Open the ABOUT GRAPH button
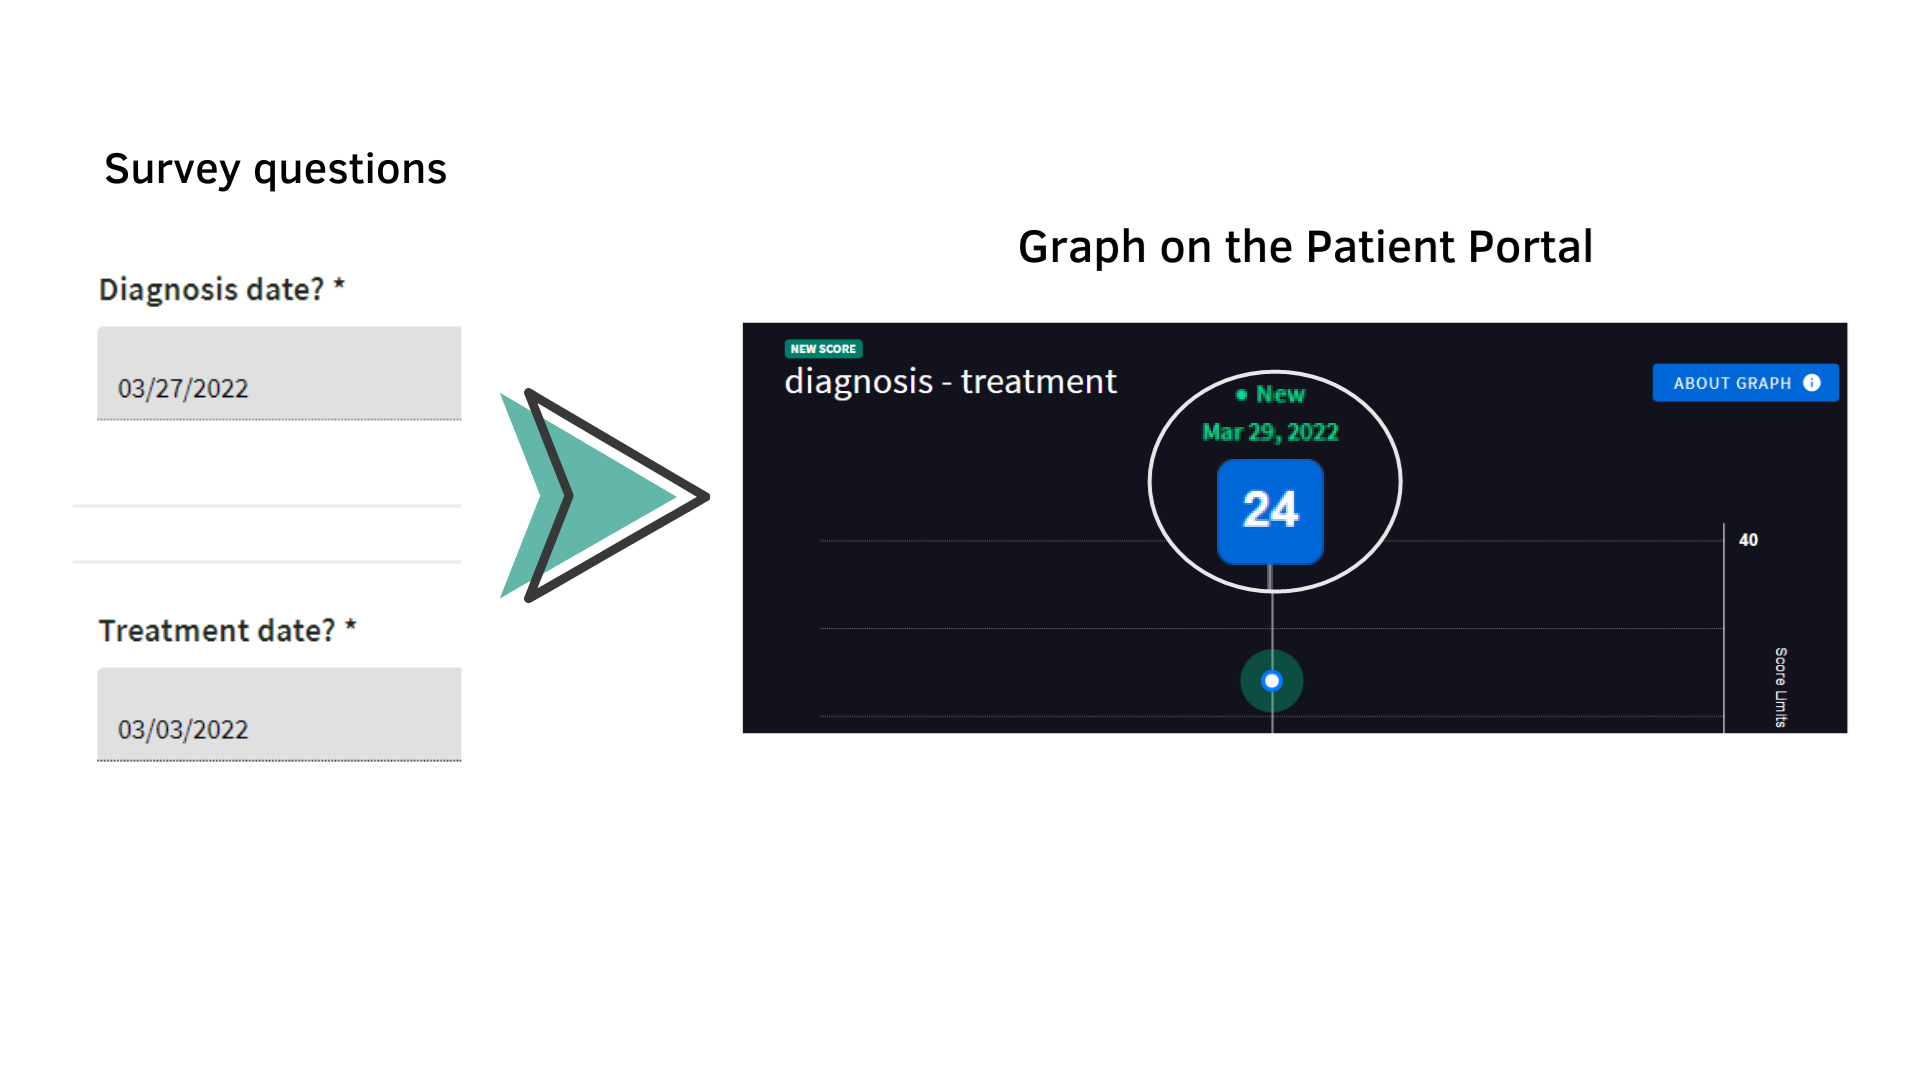 point(1744,383)
